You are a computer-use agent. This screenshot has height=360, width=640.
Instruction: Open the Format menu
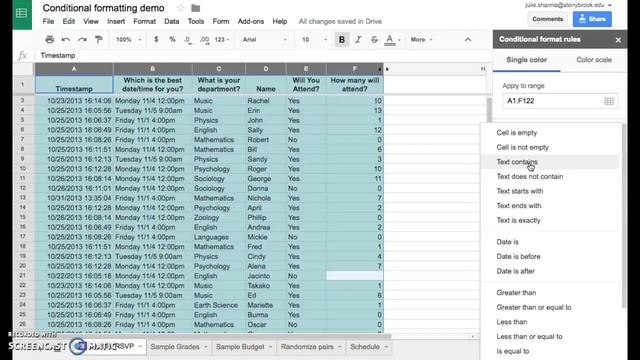[144, 21]
